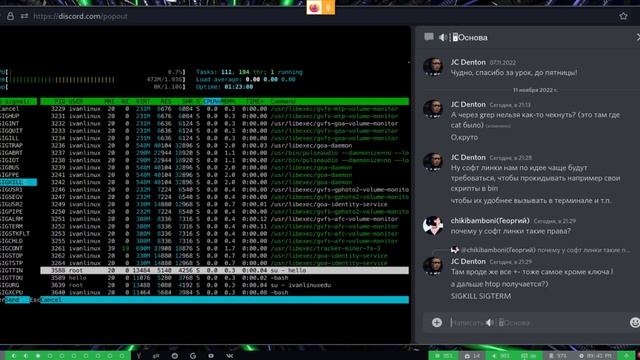The image size is (640, 360).
Task: Click the '14' status bar widget
Action: click(x=473, y=356)
